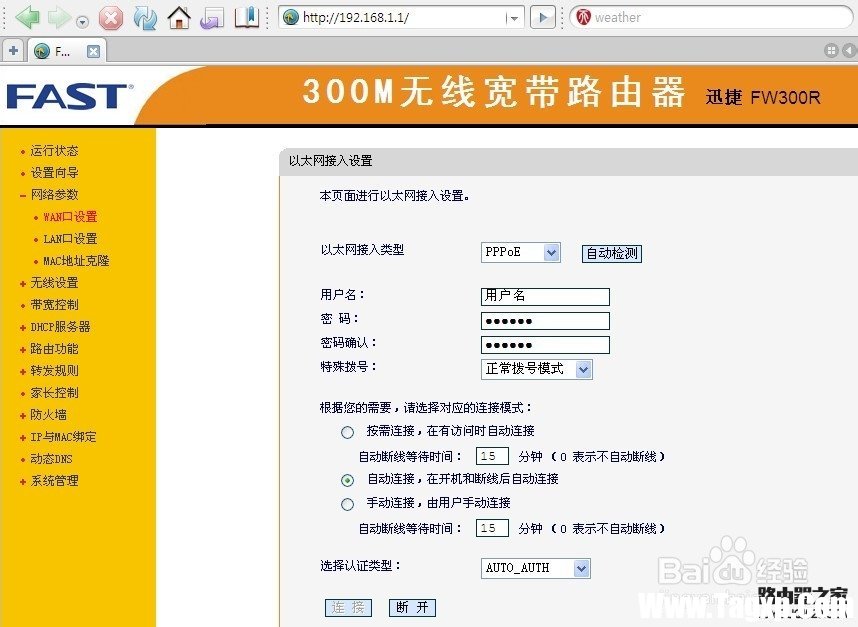
Task: Click the red Stop loading icon
Action: 111,18
